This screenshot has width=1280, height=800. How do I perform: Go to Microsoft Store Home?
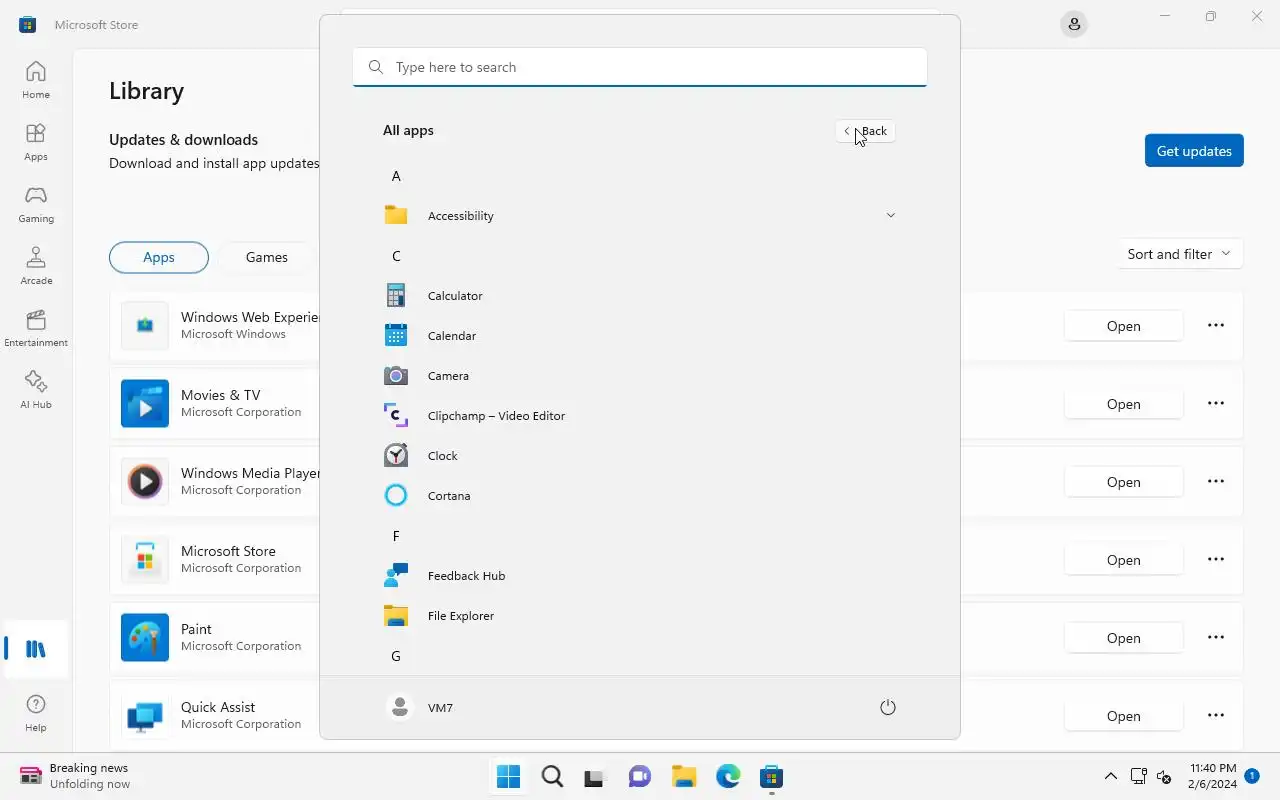(36, 80)
